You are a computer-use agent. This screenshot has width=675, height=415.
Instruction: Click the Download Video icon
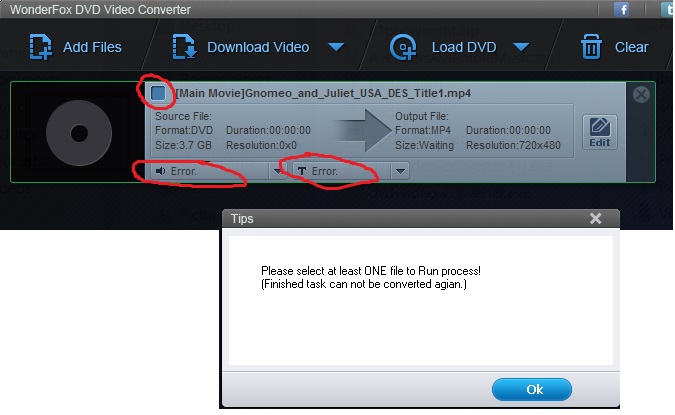click(184, 46)
